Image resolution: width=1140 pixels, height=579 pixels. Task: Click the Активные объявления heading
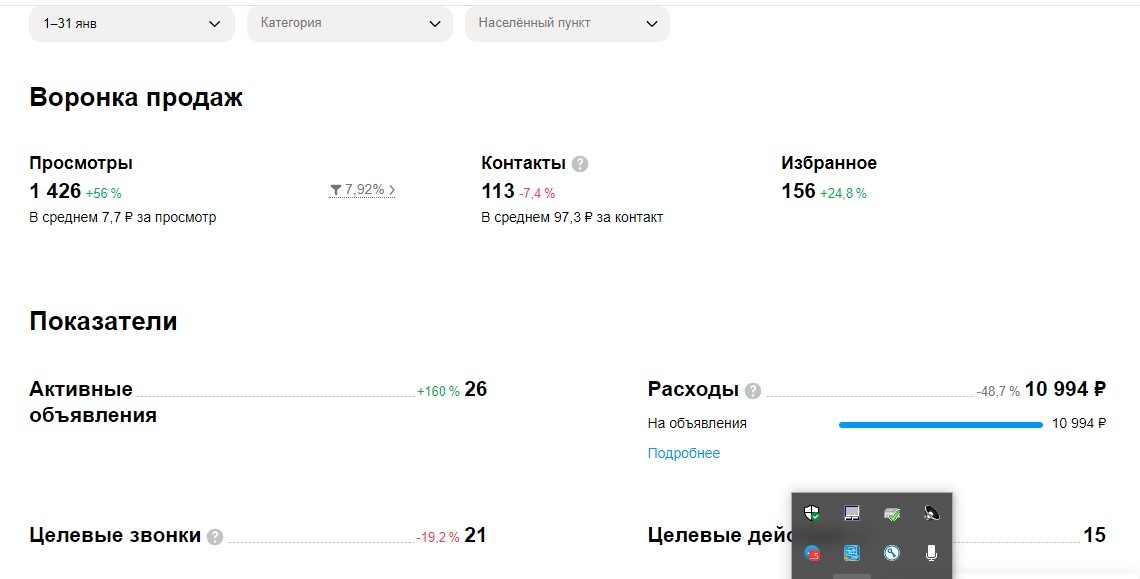81,402
